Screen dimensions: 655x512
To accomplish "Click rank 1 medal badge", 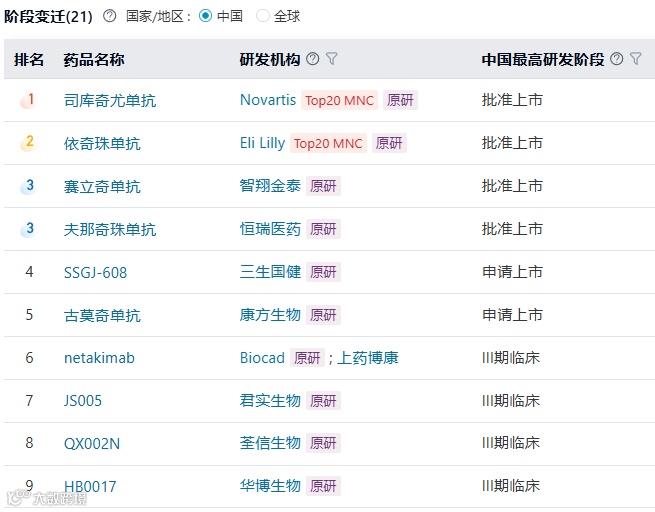I will tap(28, 100).
